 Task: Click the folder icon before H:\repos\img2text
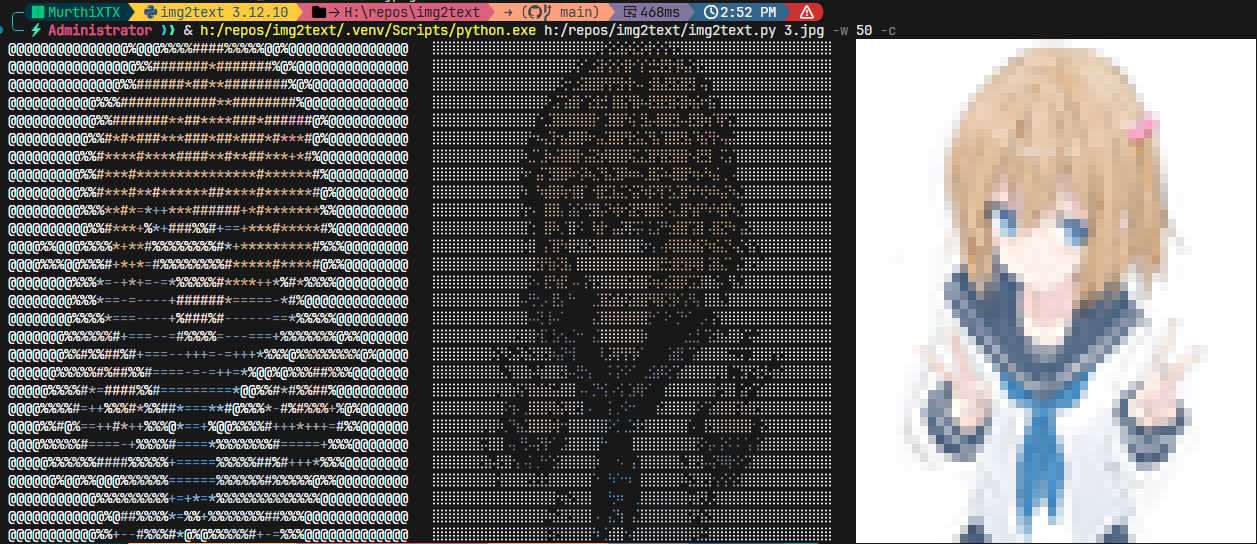[319, 12]
